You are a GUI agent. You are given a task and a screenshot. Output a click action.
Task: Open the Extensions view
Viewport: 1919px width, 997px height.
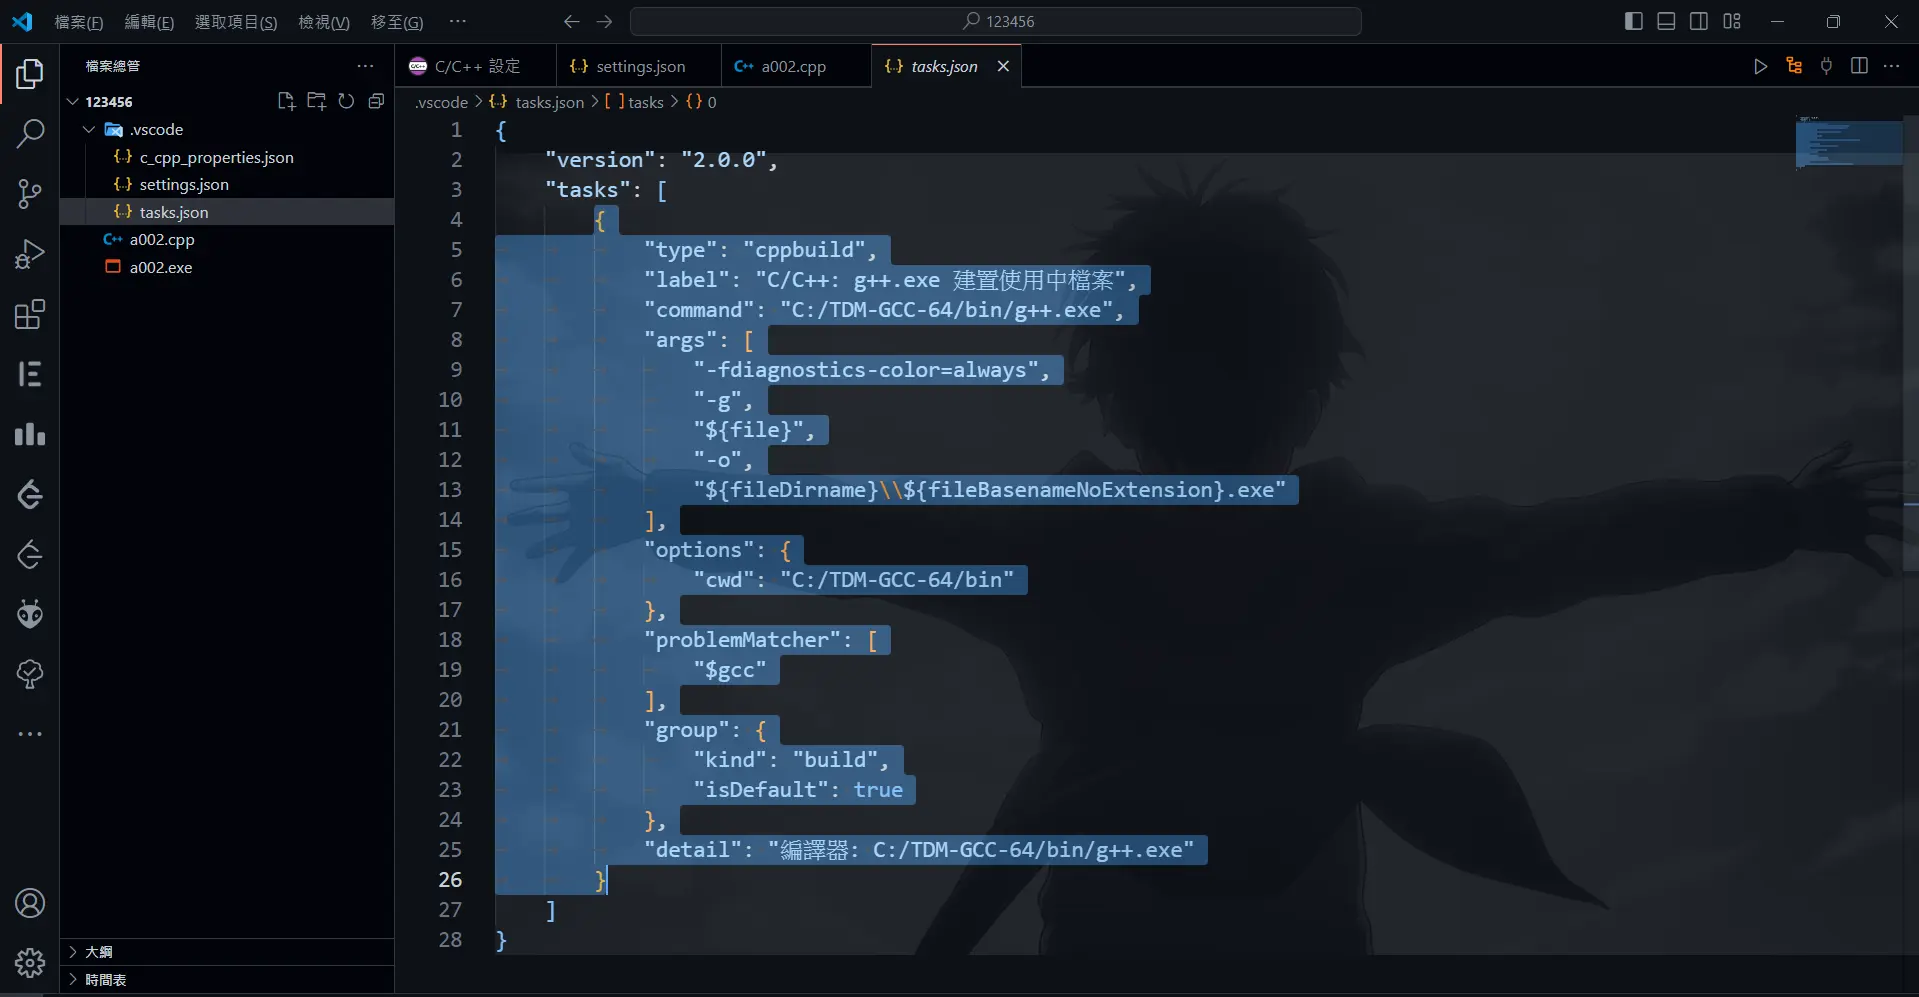pyautogui.click(x=30, y=315)
